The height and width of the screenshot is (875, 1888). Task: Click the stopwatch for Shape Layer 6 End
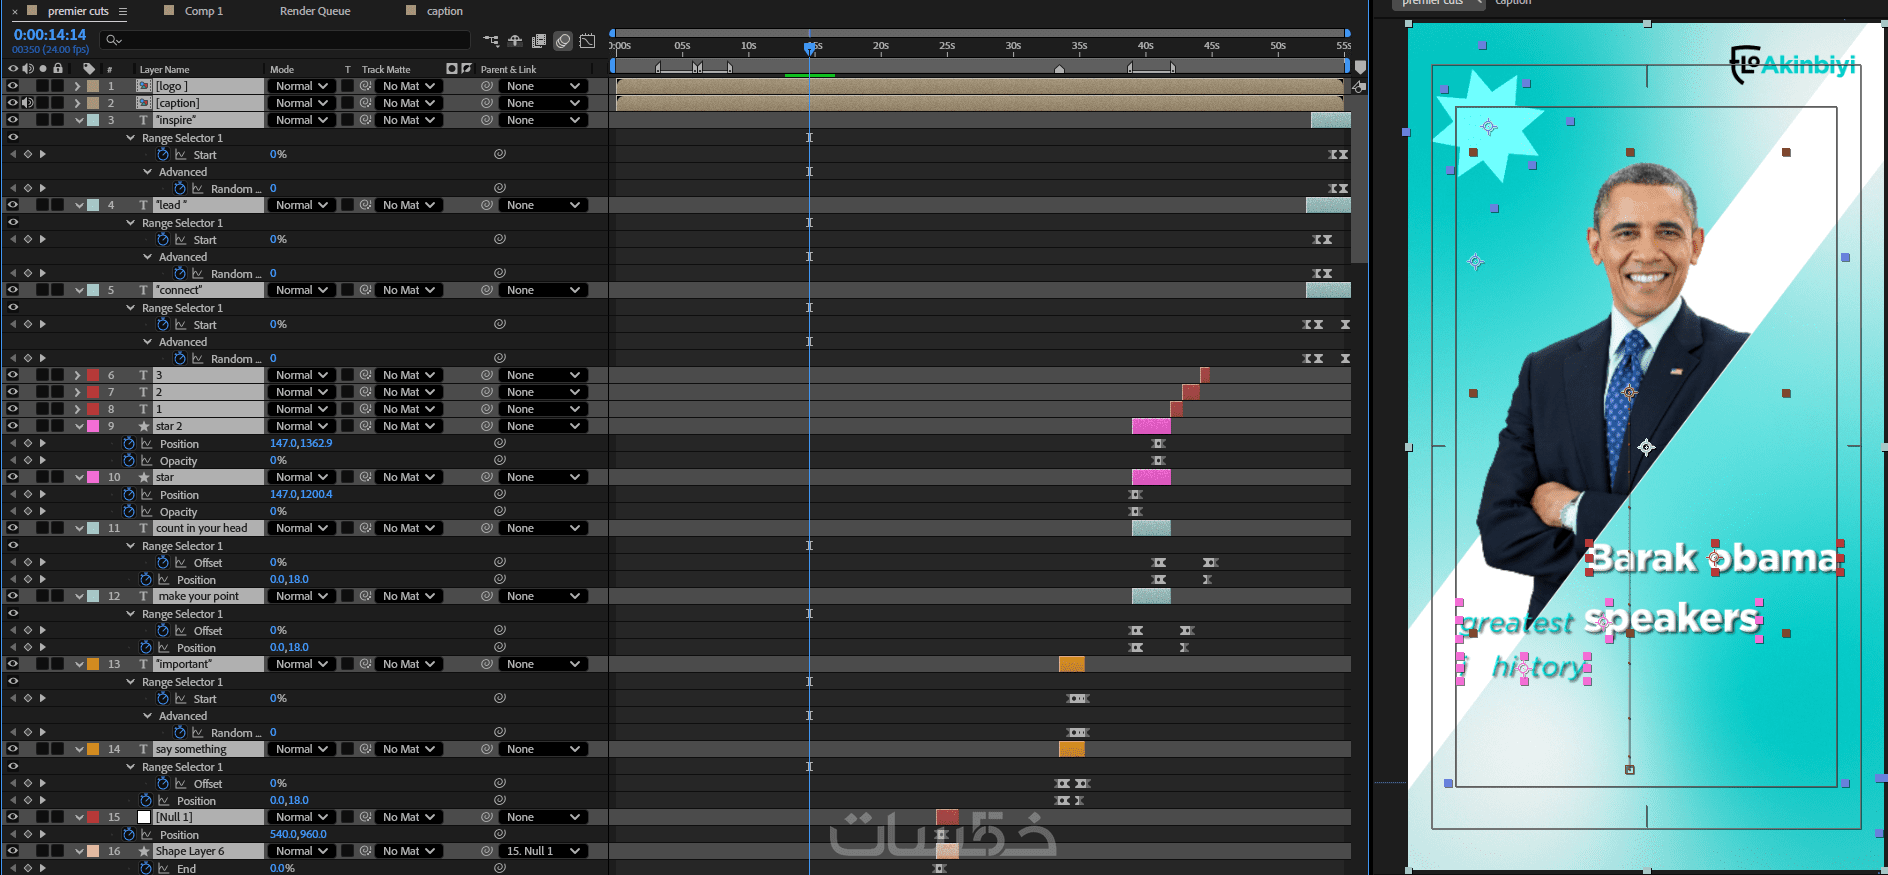pos(146,868)
